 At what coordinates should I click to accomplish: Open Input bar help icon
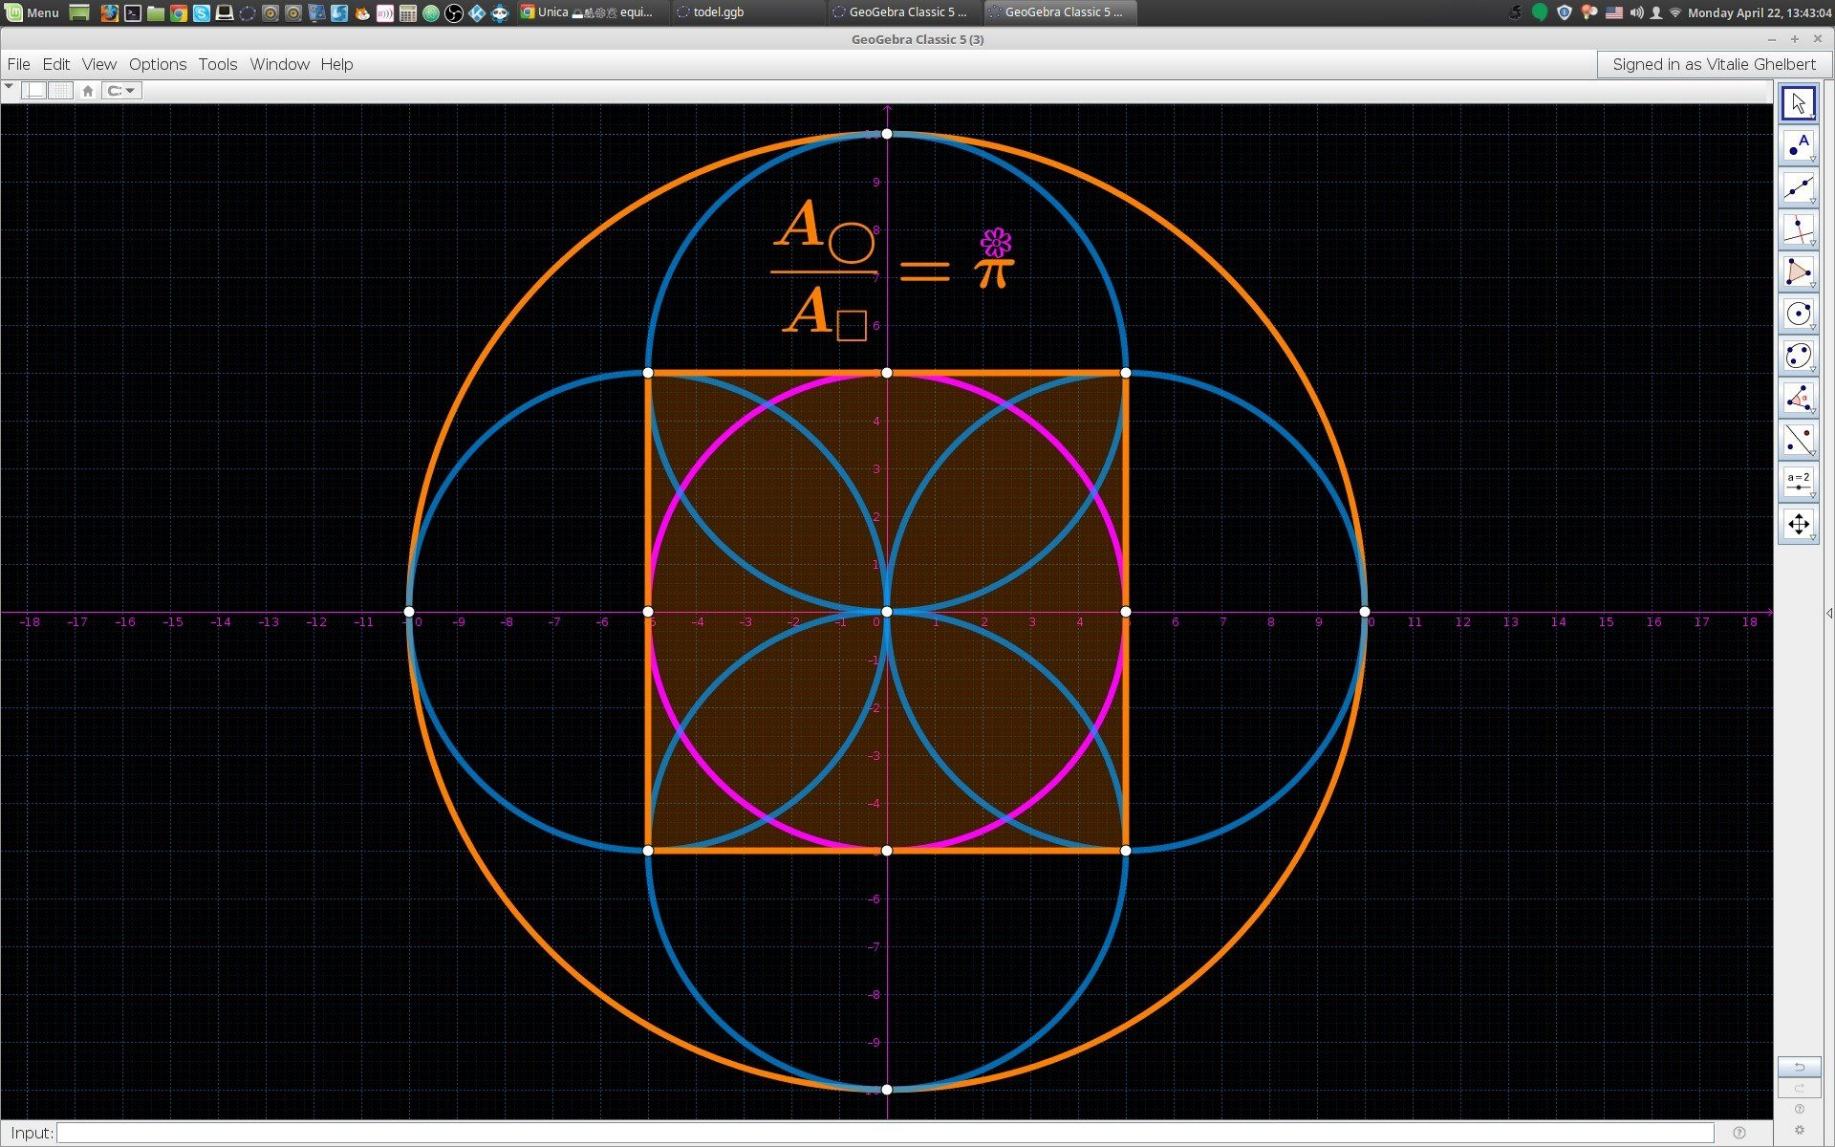[1739, 1132]
